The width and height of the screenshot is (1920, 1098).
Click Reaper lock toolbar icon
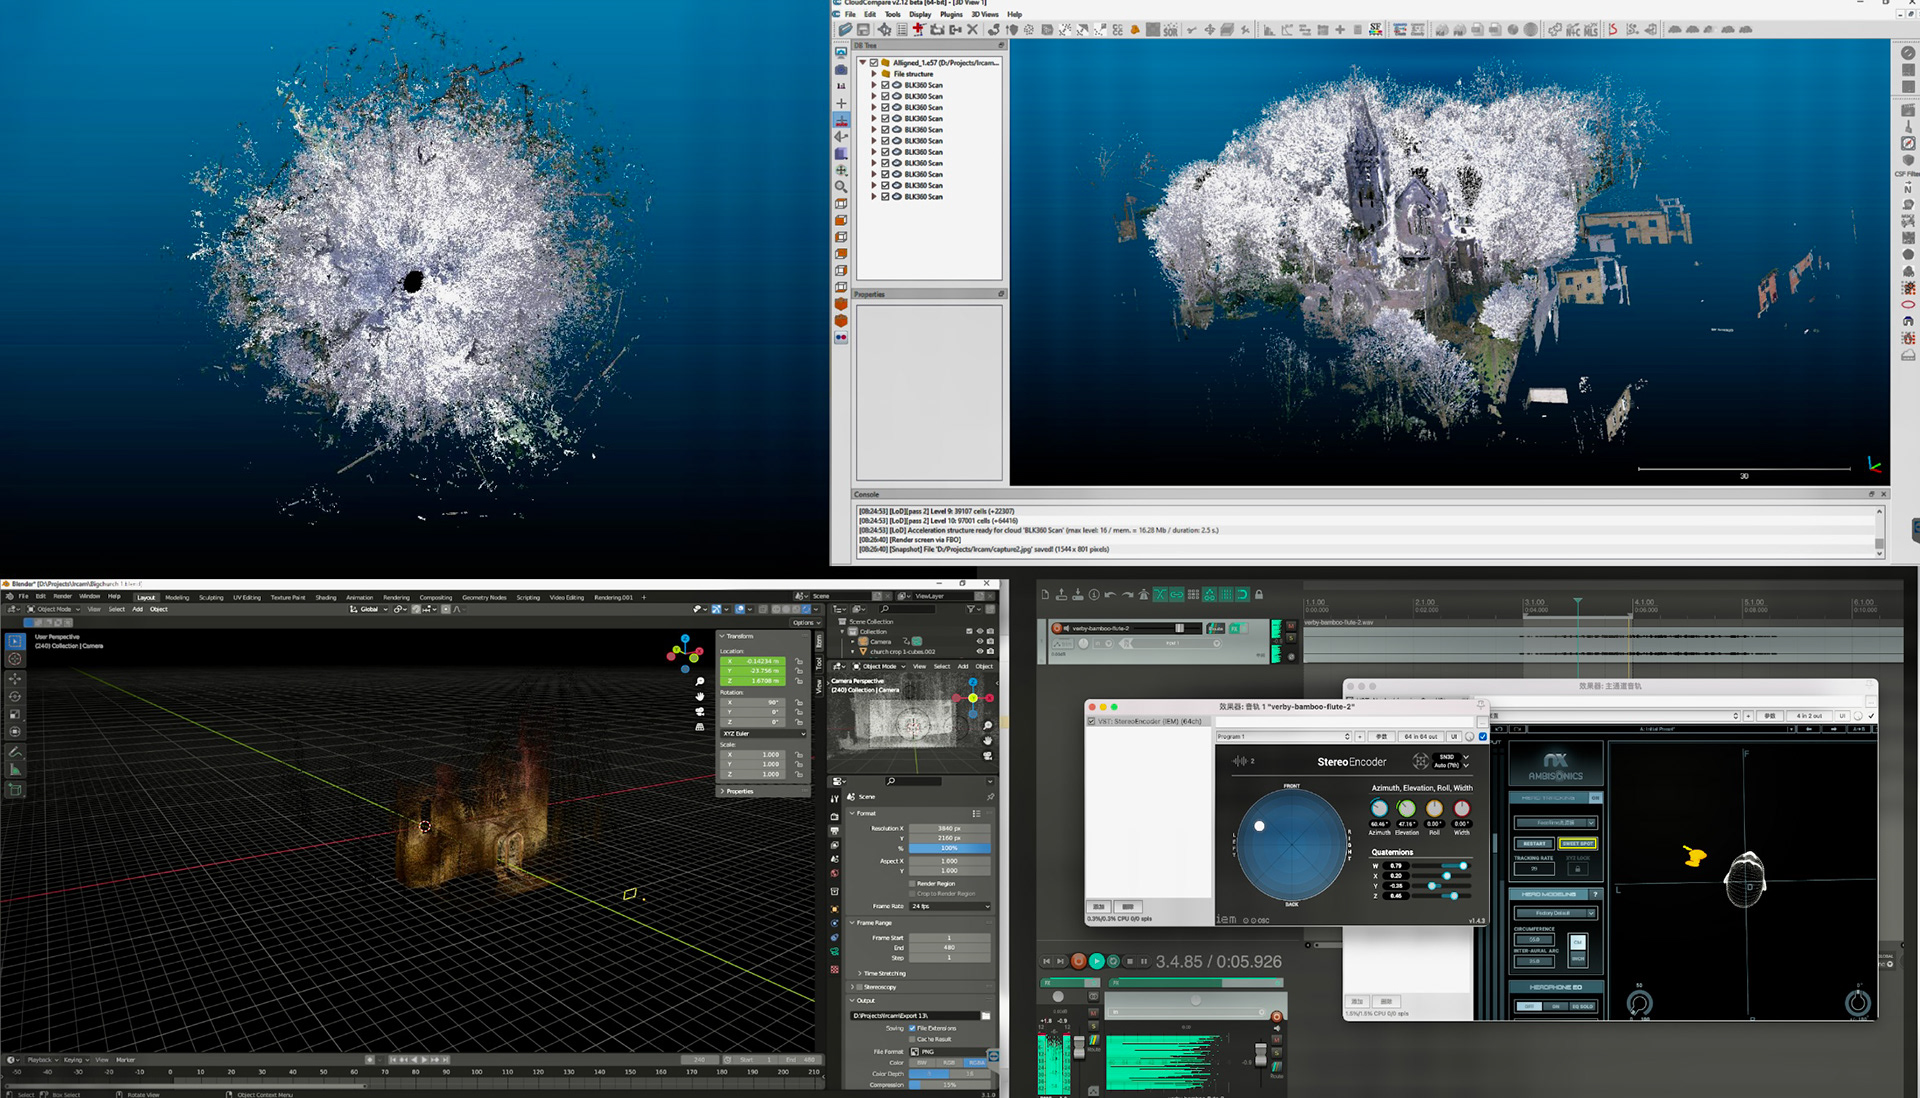[x=1259, y=594]
